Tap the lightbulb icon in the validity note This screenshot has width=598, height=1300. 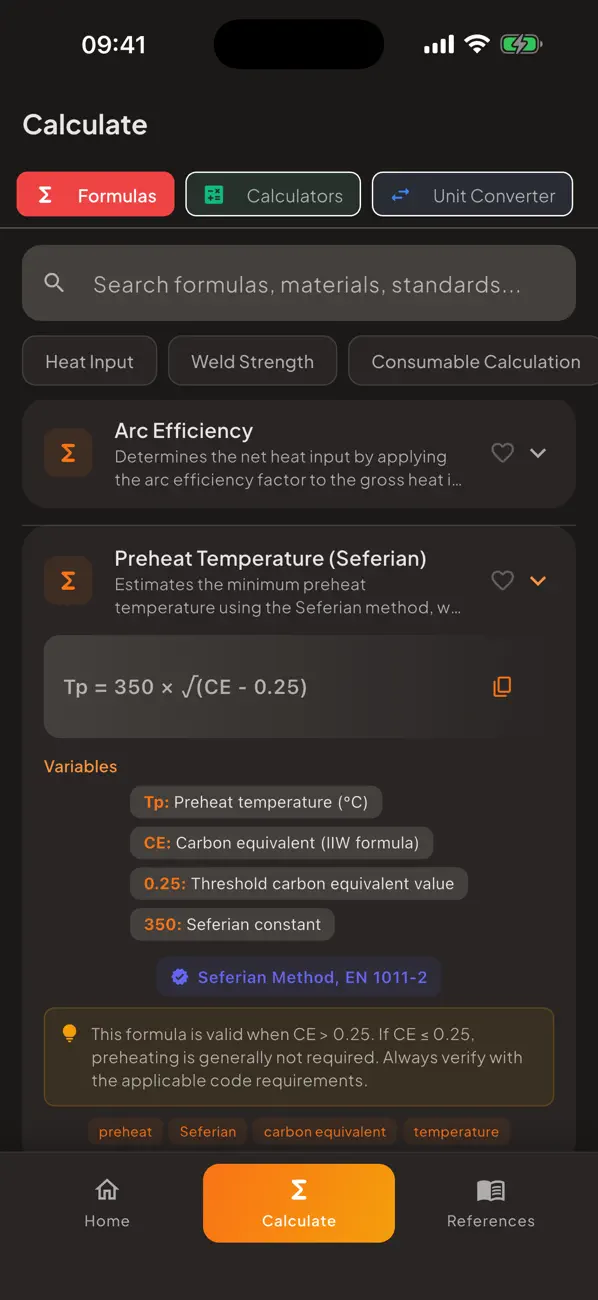coord(68,1033)
